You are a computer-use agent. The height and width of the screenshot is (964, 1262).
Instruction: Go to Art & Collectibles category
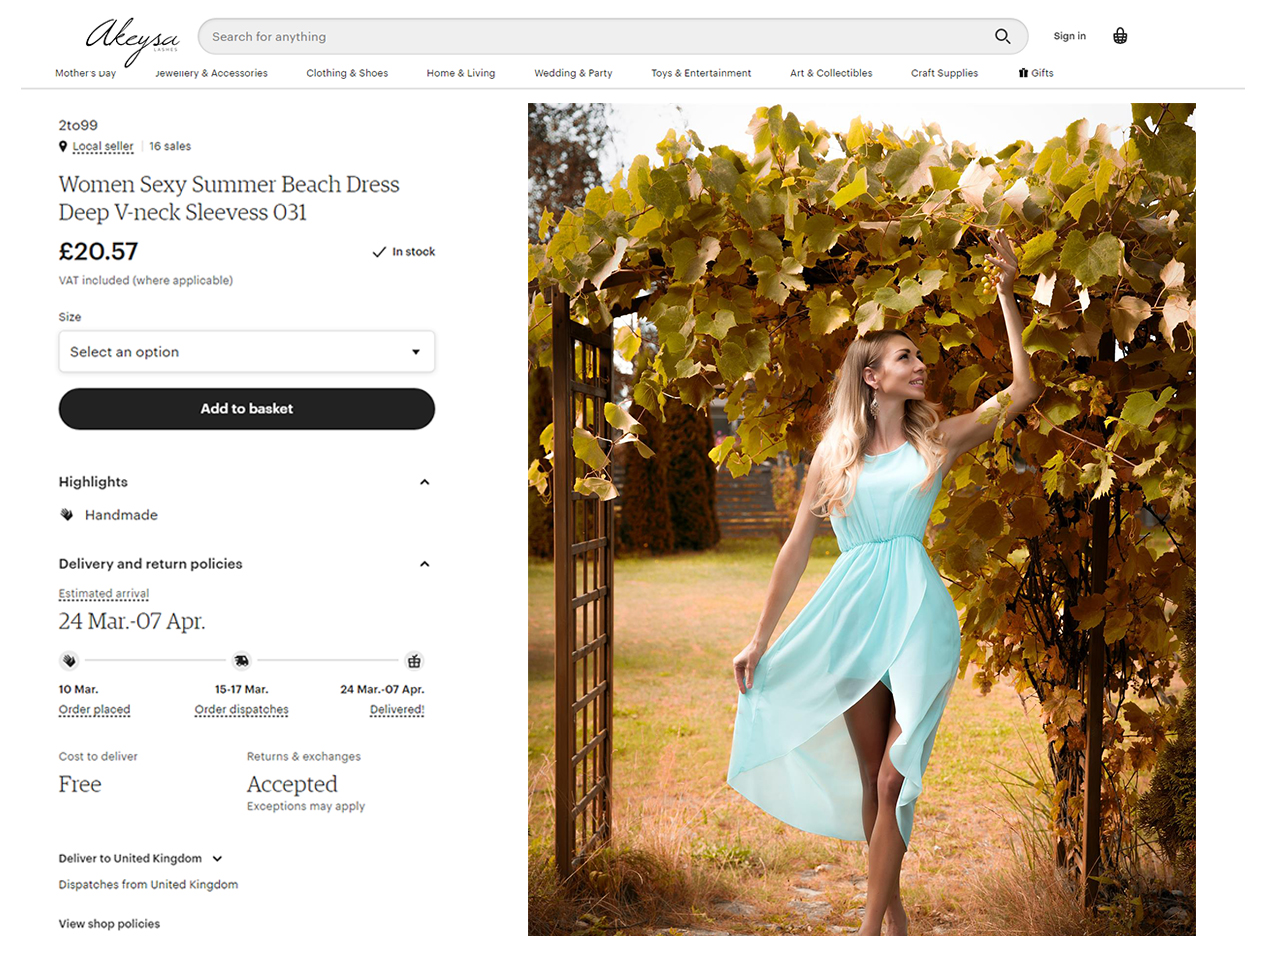pyautogui.click(x=830, y=73)
